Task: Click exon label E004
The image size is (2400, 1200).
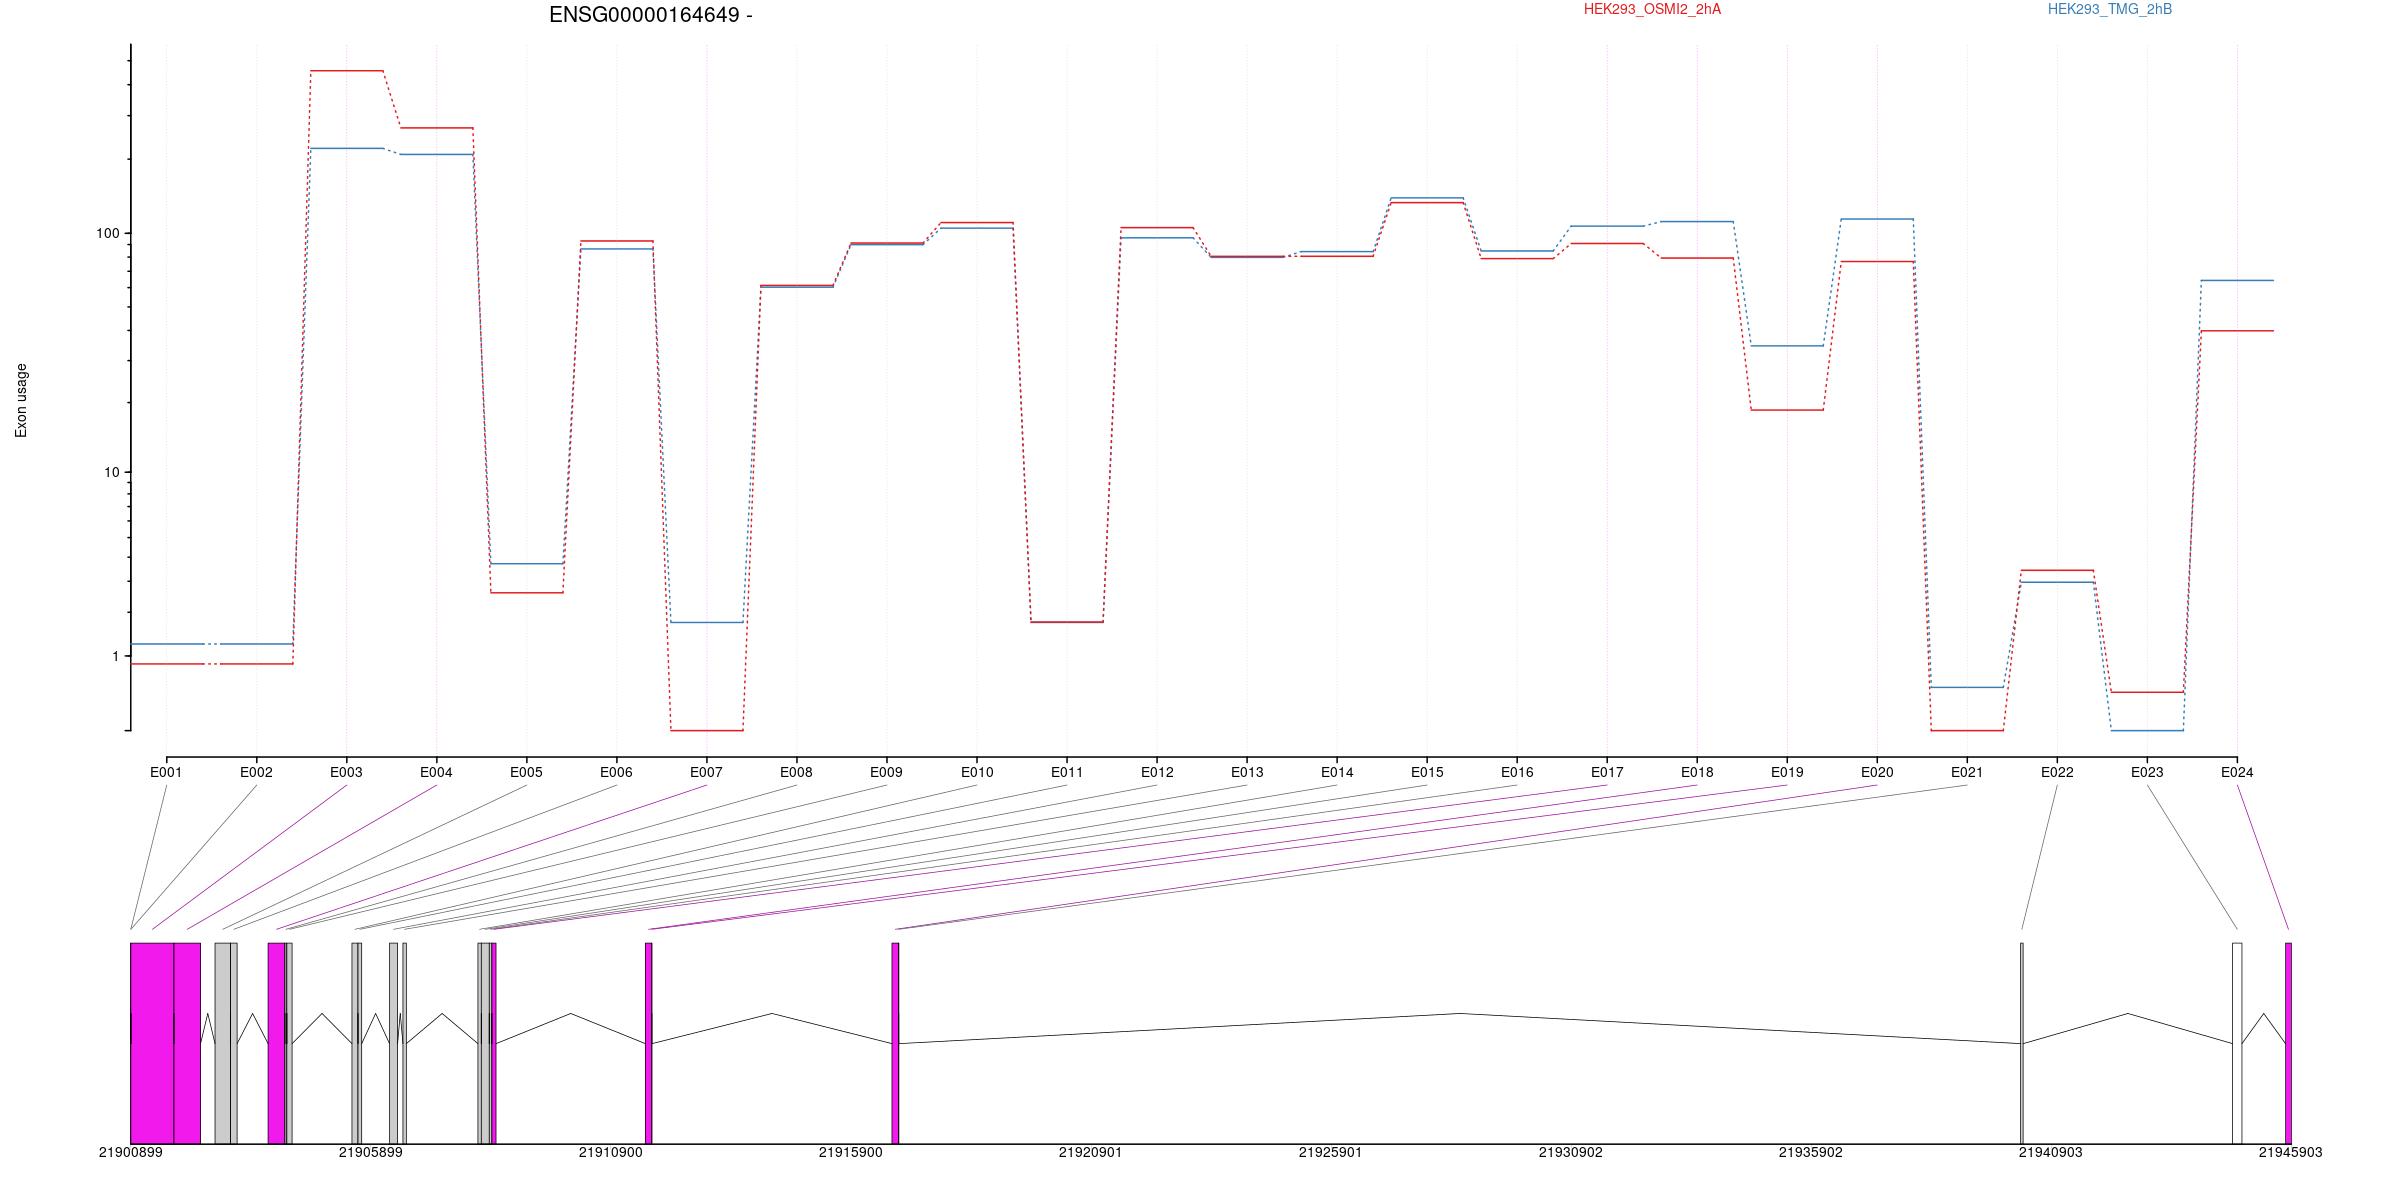Action: pyautogui.click(x=436, y=772)
